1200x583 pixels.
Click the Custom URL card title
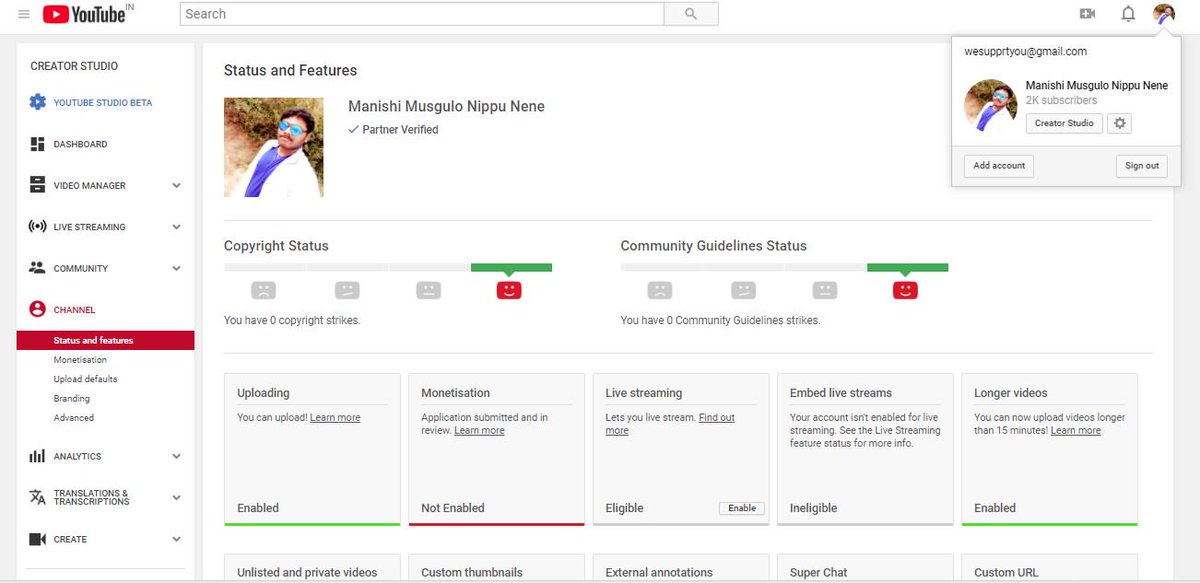click(1008, 572)
